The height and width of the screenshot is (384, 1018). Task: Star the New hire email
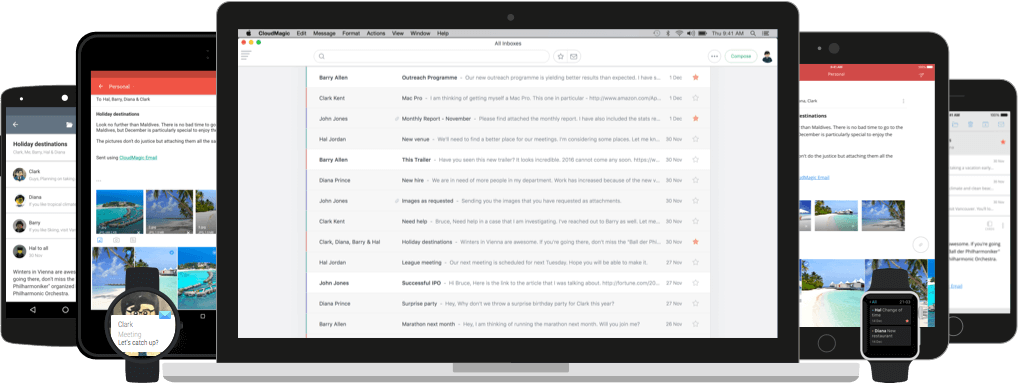pyautogui.click(x=695, y=180)
